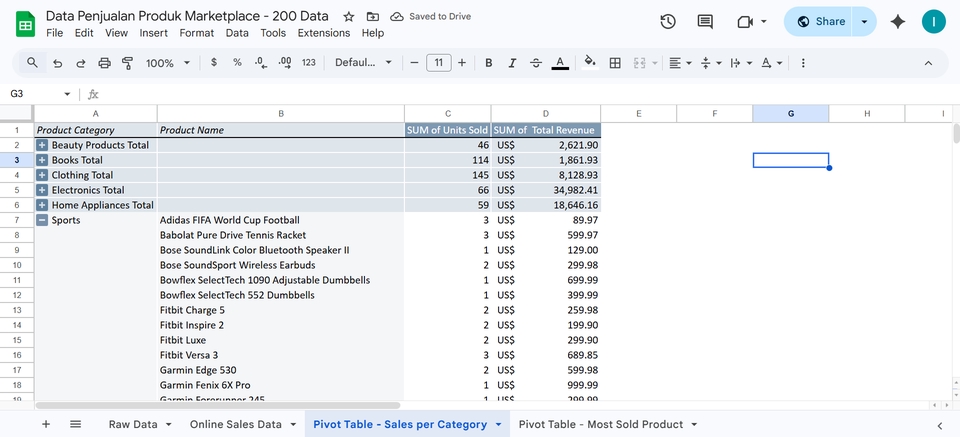Click the all sheets list icon
The height and width of the screenshot is (437, 960).
(75, 424)
